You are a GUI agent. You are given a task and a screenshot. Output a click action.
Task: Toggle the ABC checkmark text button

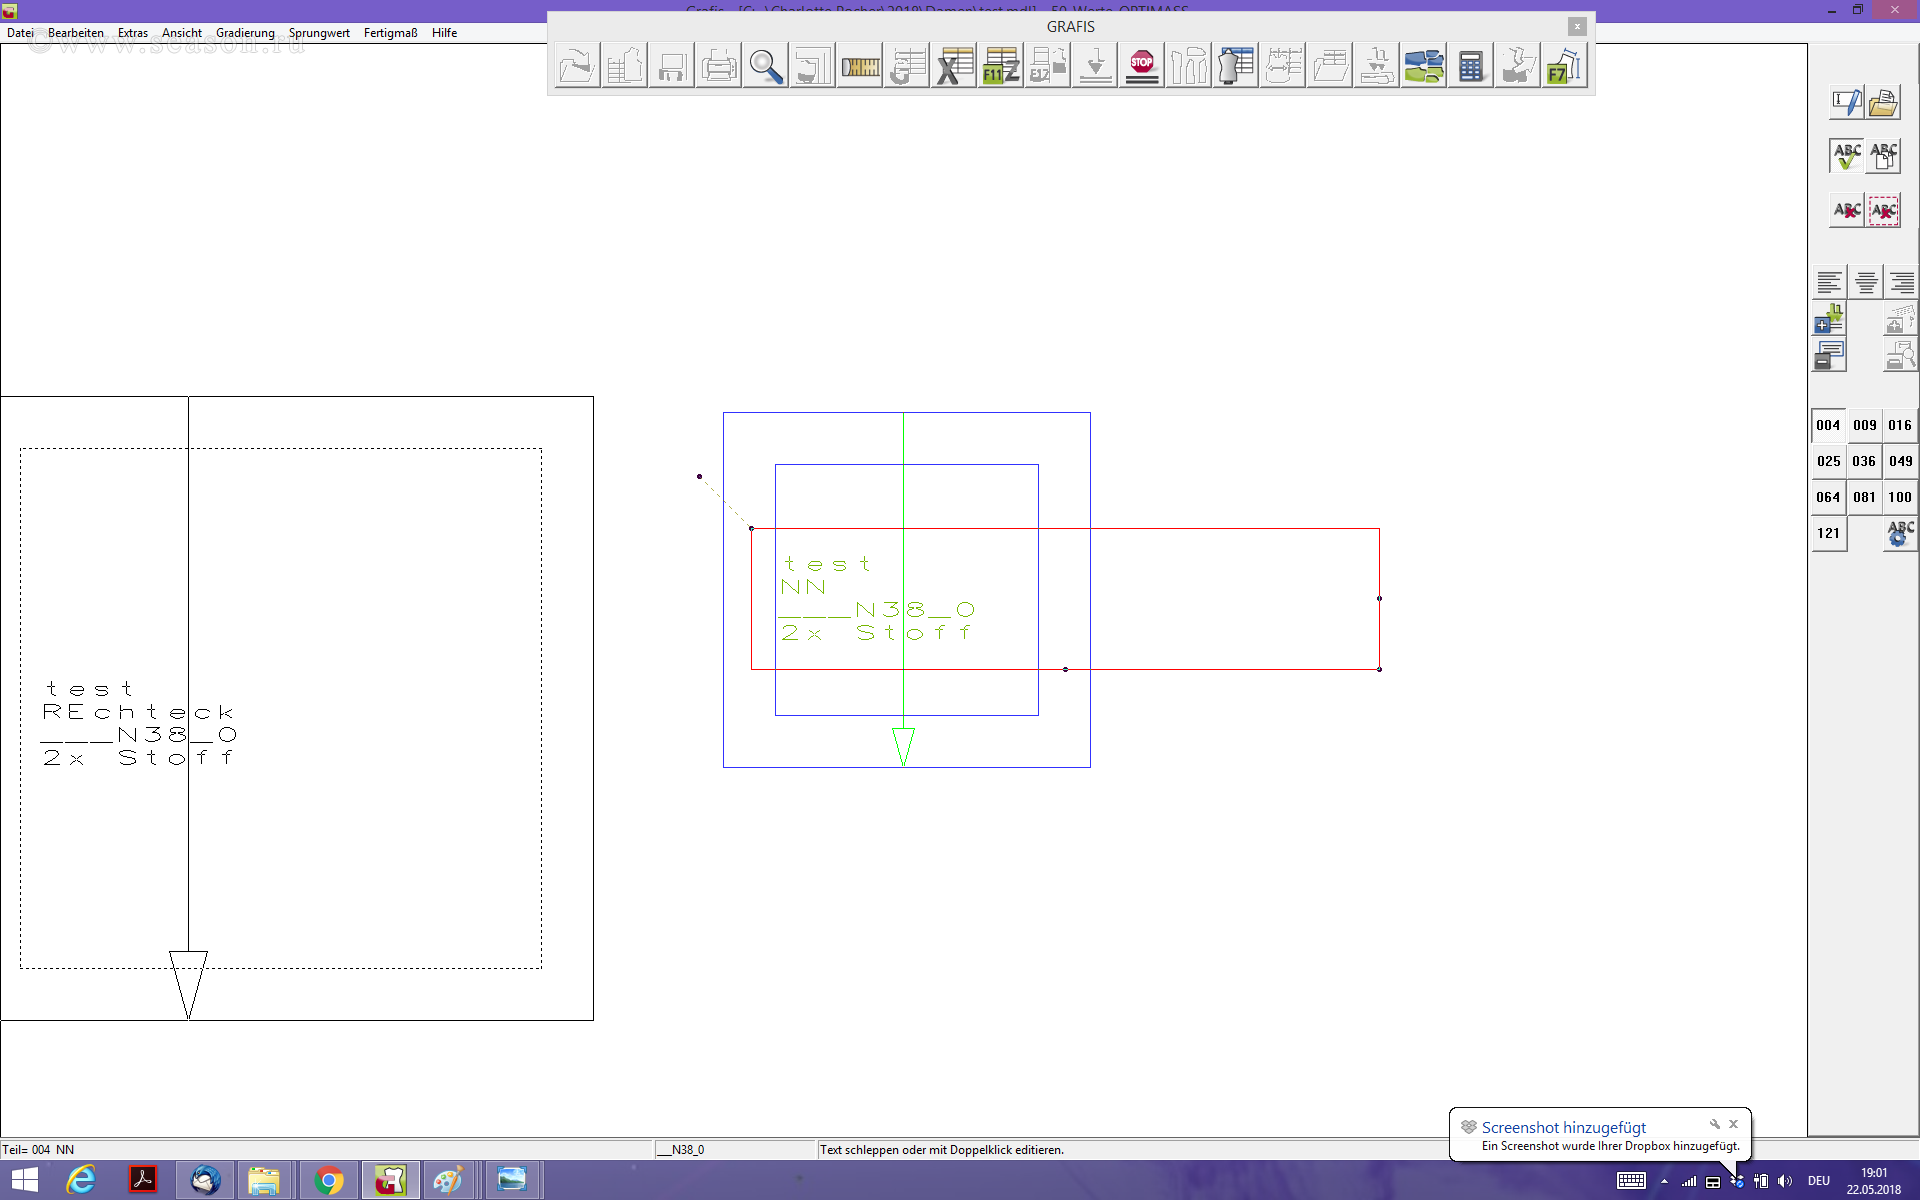[1846, 156]
